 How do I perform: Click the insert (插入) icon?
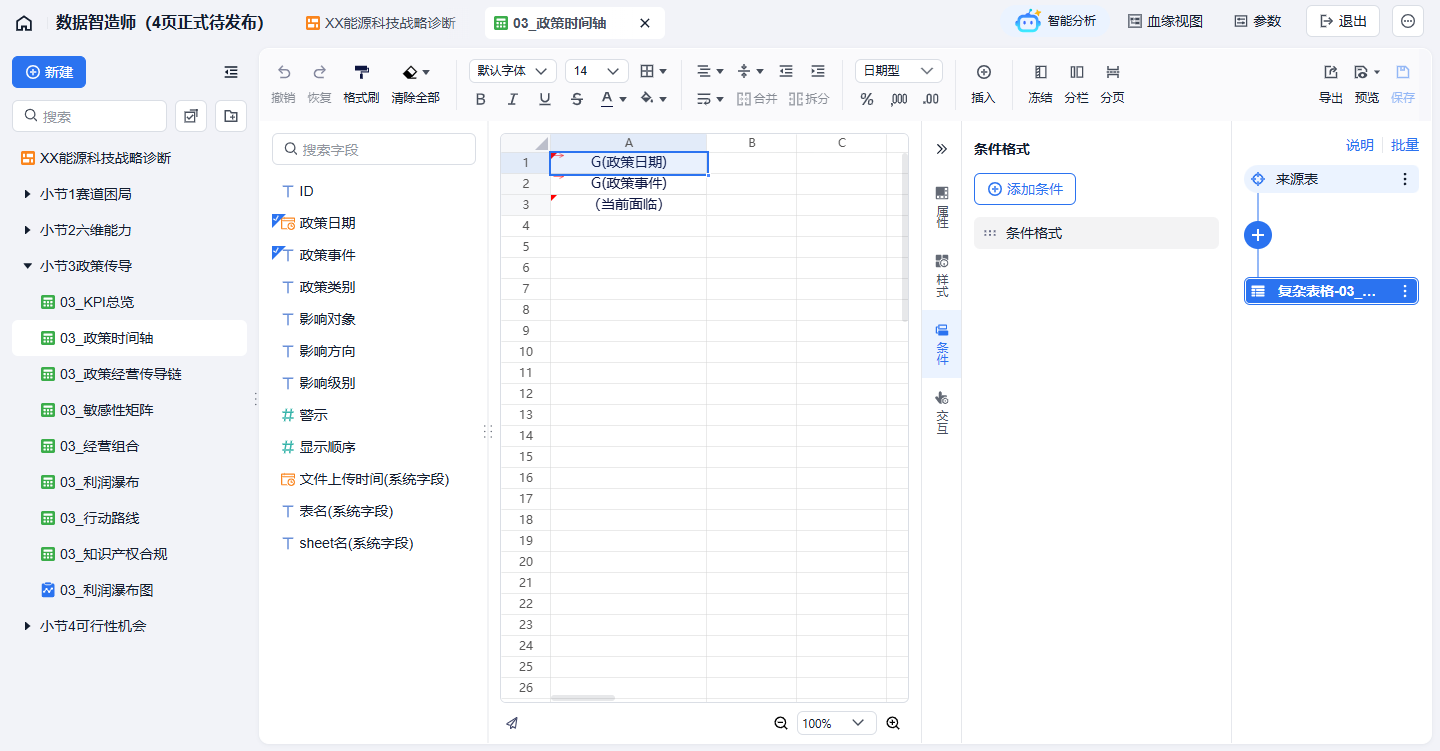pos(983,72)
